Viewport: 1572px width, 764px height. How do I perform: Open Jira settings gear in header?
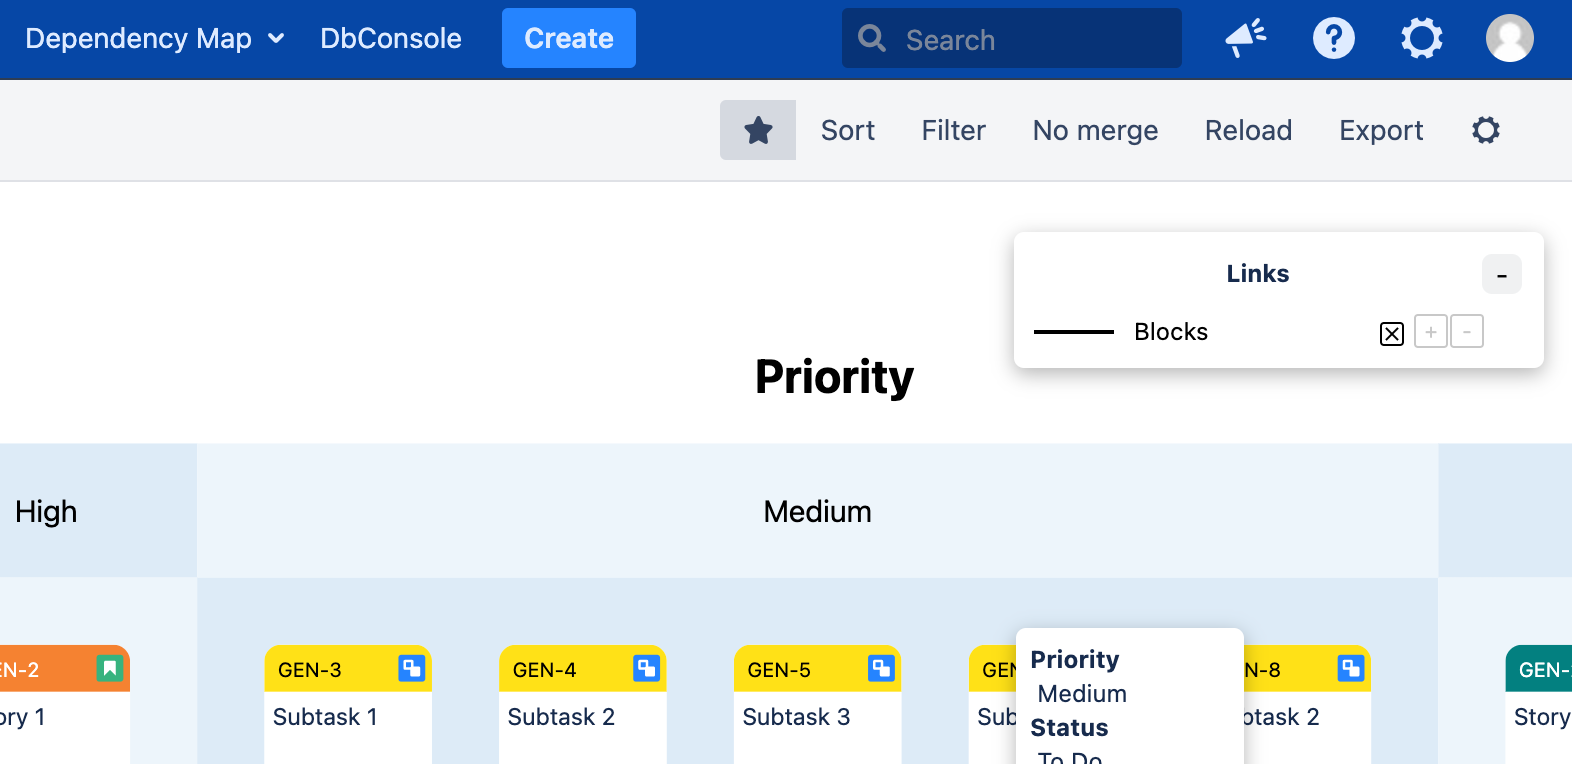[1422, 39]
